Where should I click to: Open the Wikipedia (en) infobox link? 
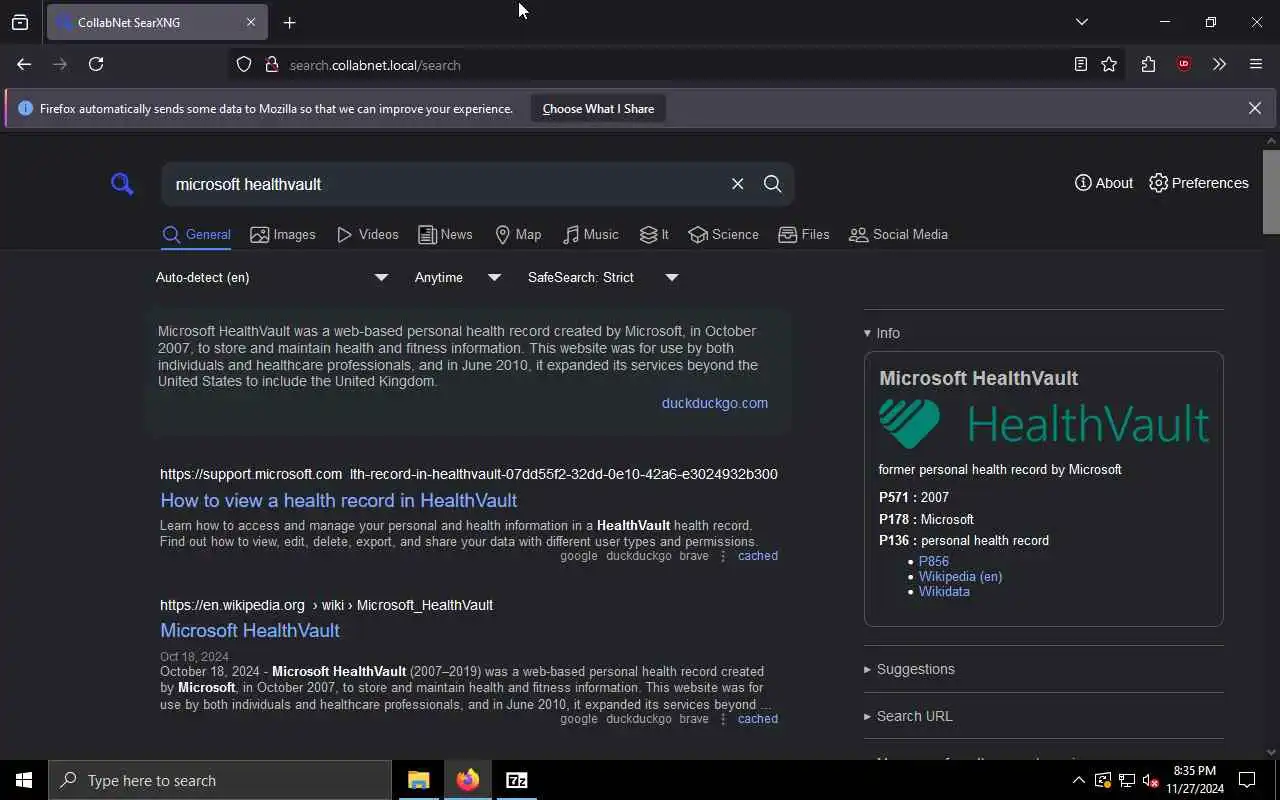[x=960, y=576]
